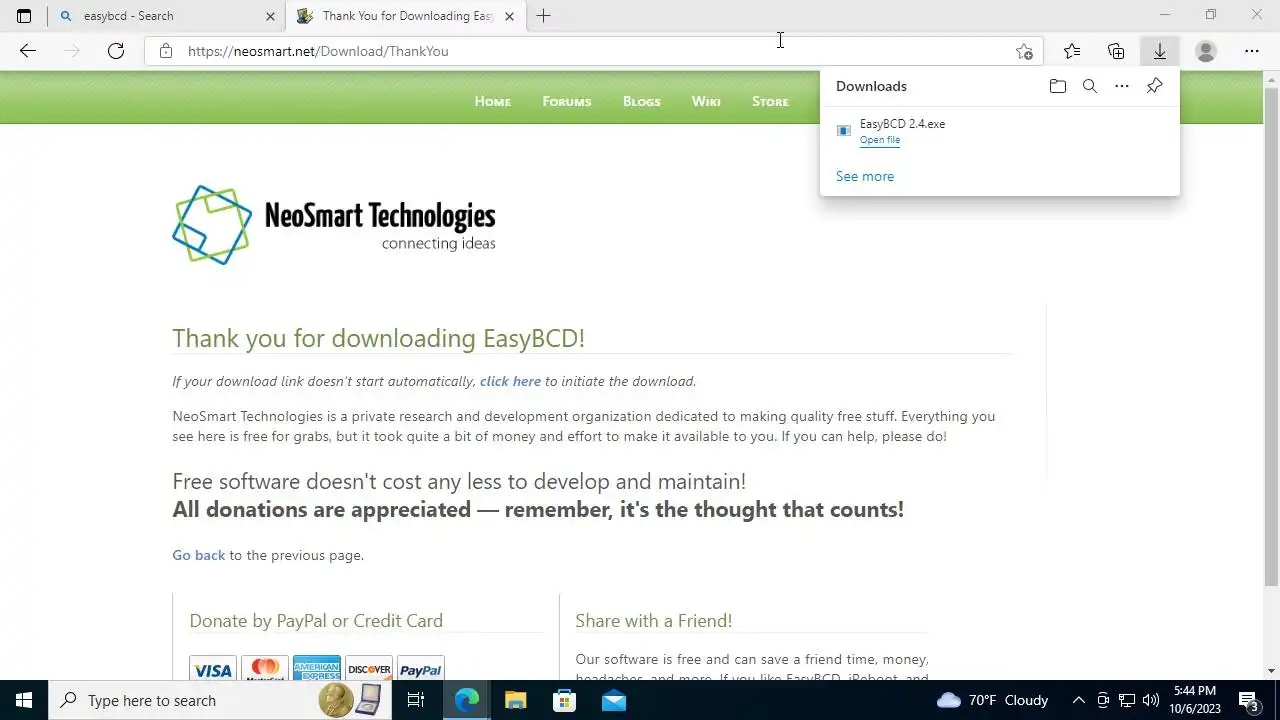
Task: Click the Donate by PayPal heading
Action: coord(316,621)
